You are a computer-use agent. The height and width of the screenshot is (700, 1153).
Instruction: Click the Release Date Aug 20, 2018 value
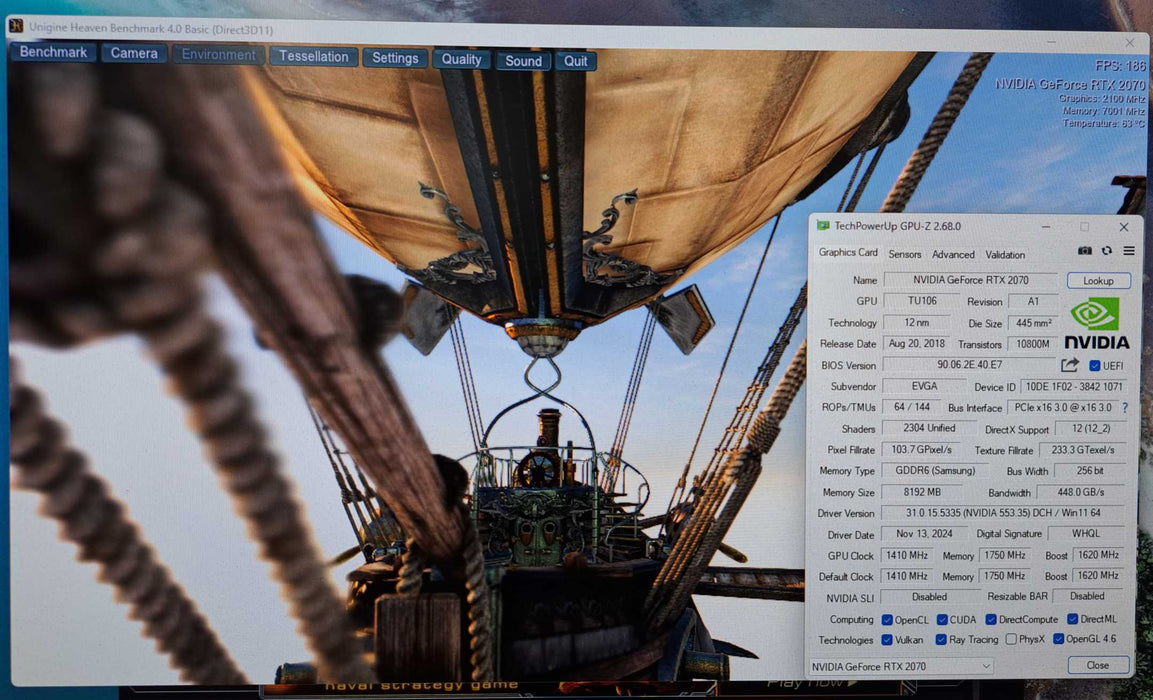click(916, 343)
